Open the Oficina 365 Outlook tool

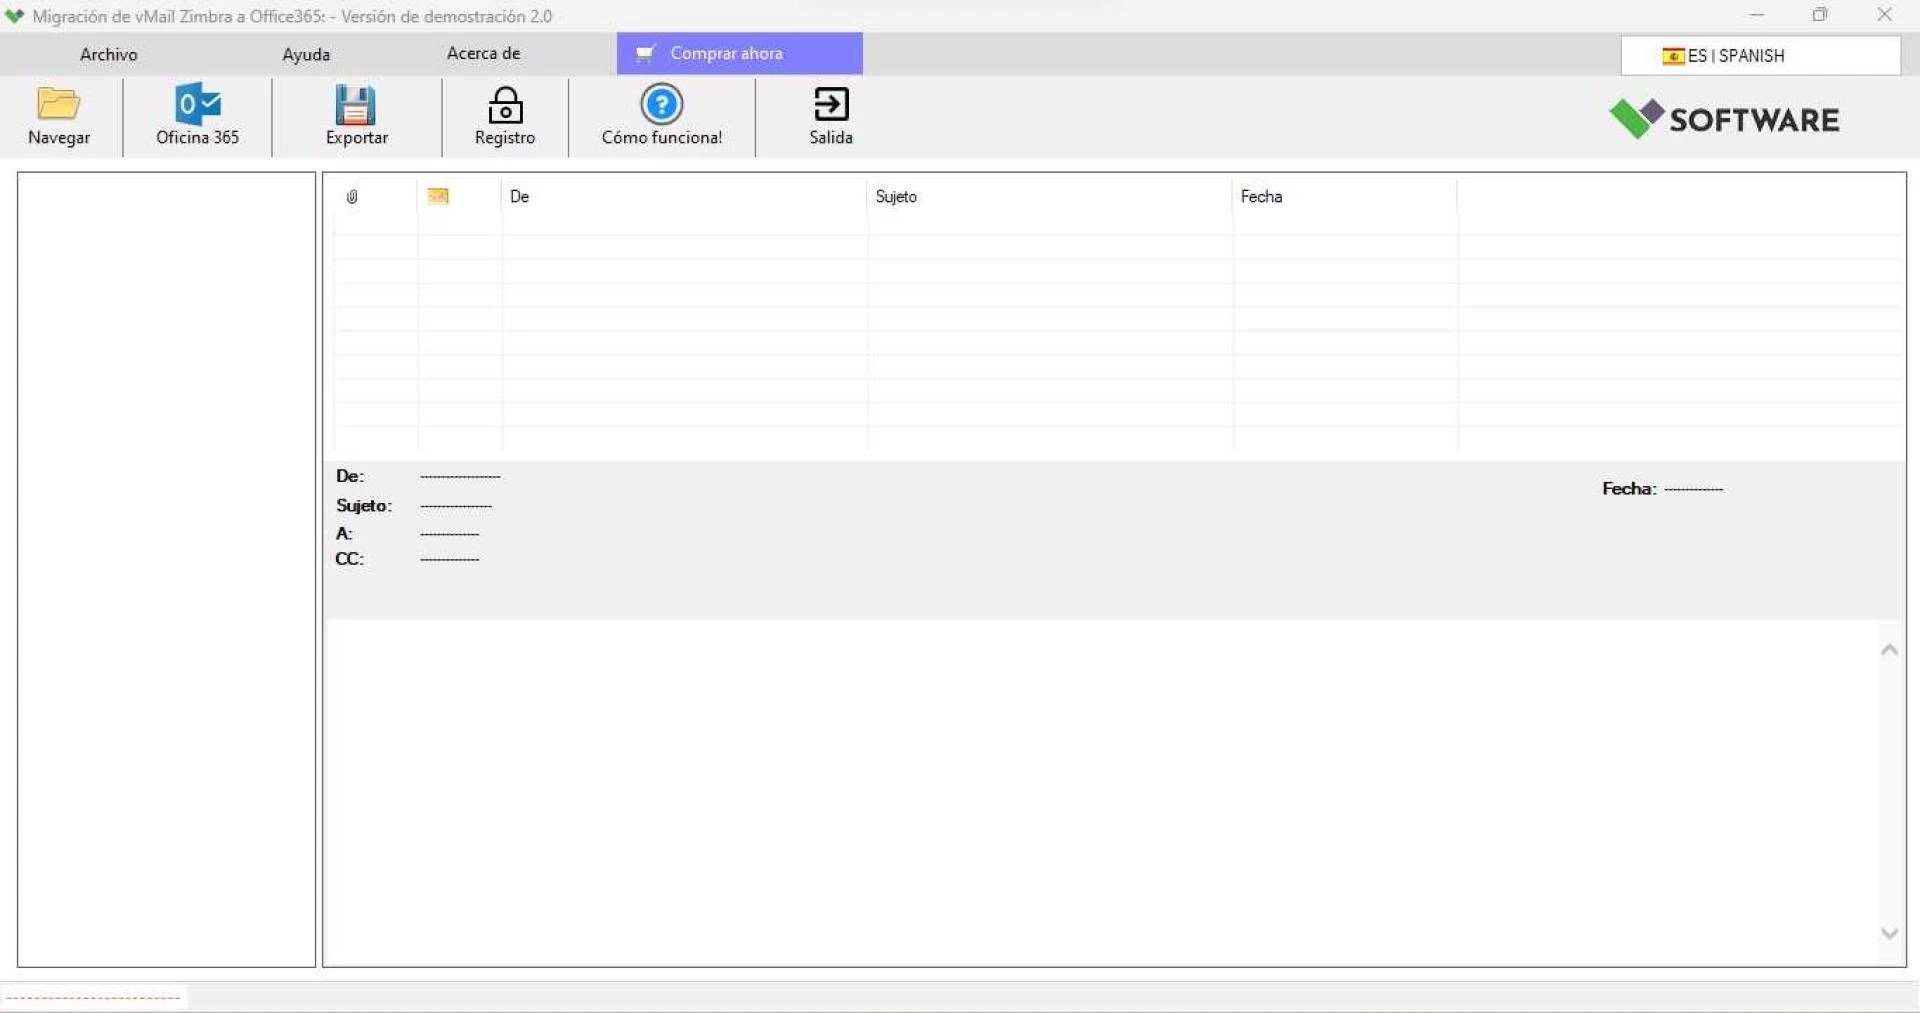tap(197, 104)
